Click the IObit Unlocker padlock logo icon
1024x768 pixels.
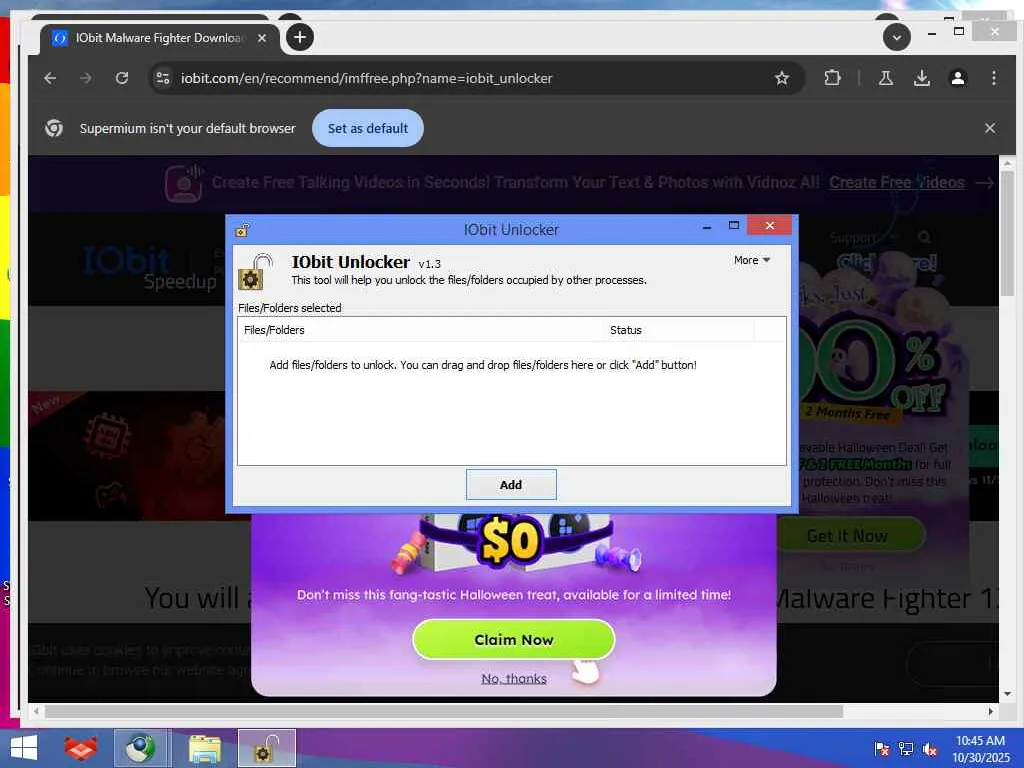point(255,272)
